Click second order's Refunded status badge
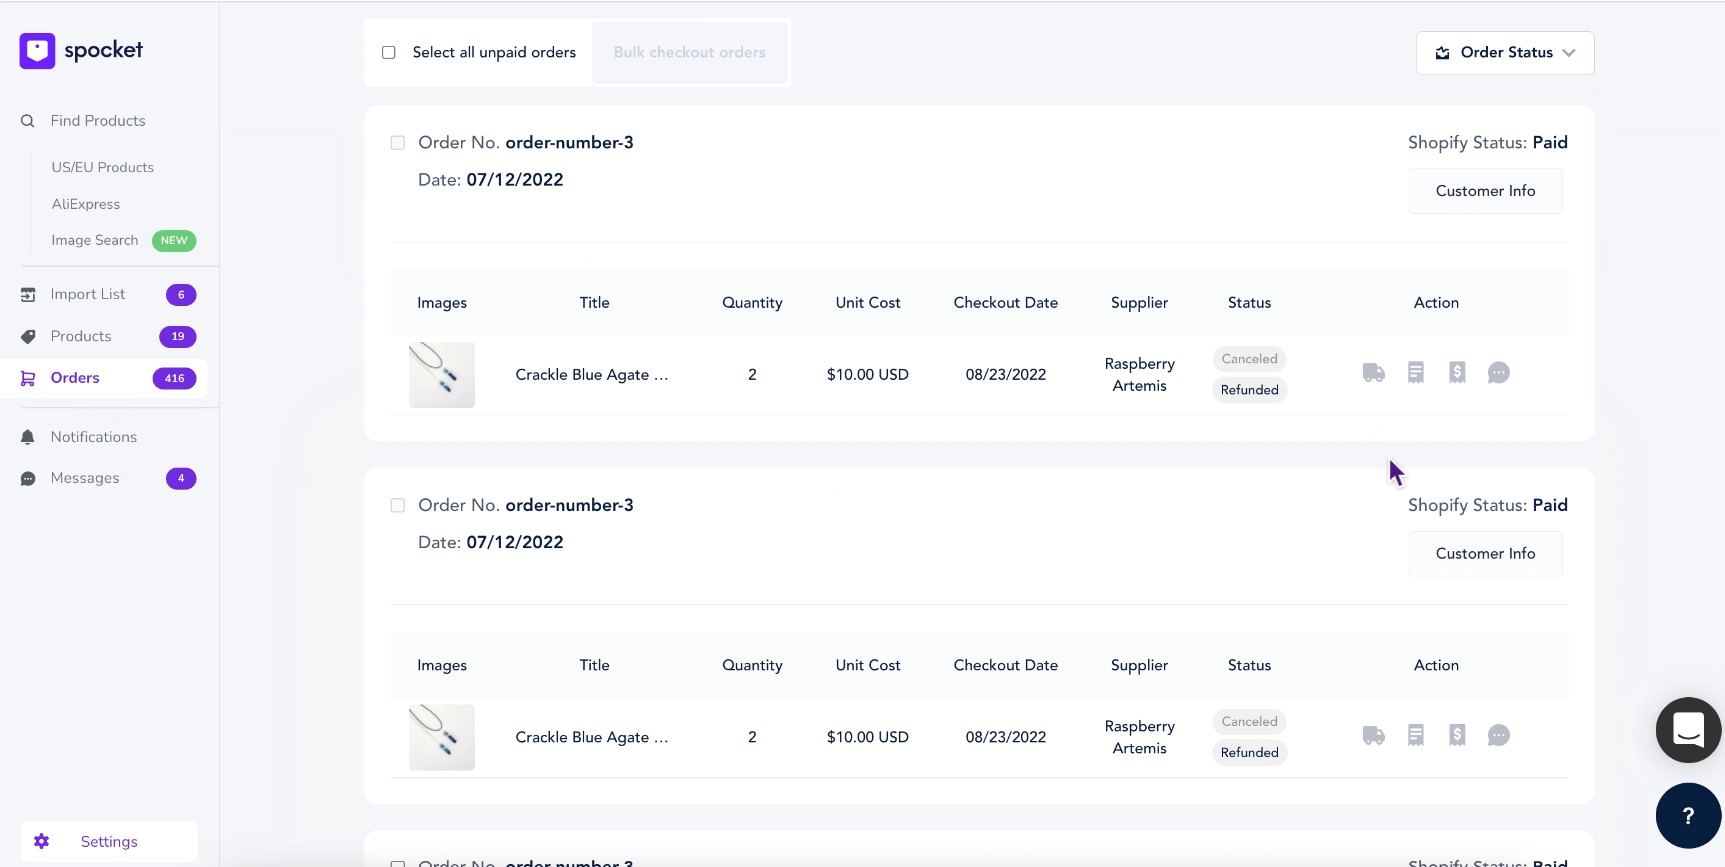 [x=1249, y=753]
